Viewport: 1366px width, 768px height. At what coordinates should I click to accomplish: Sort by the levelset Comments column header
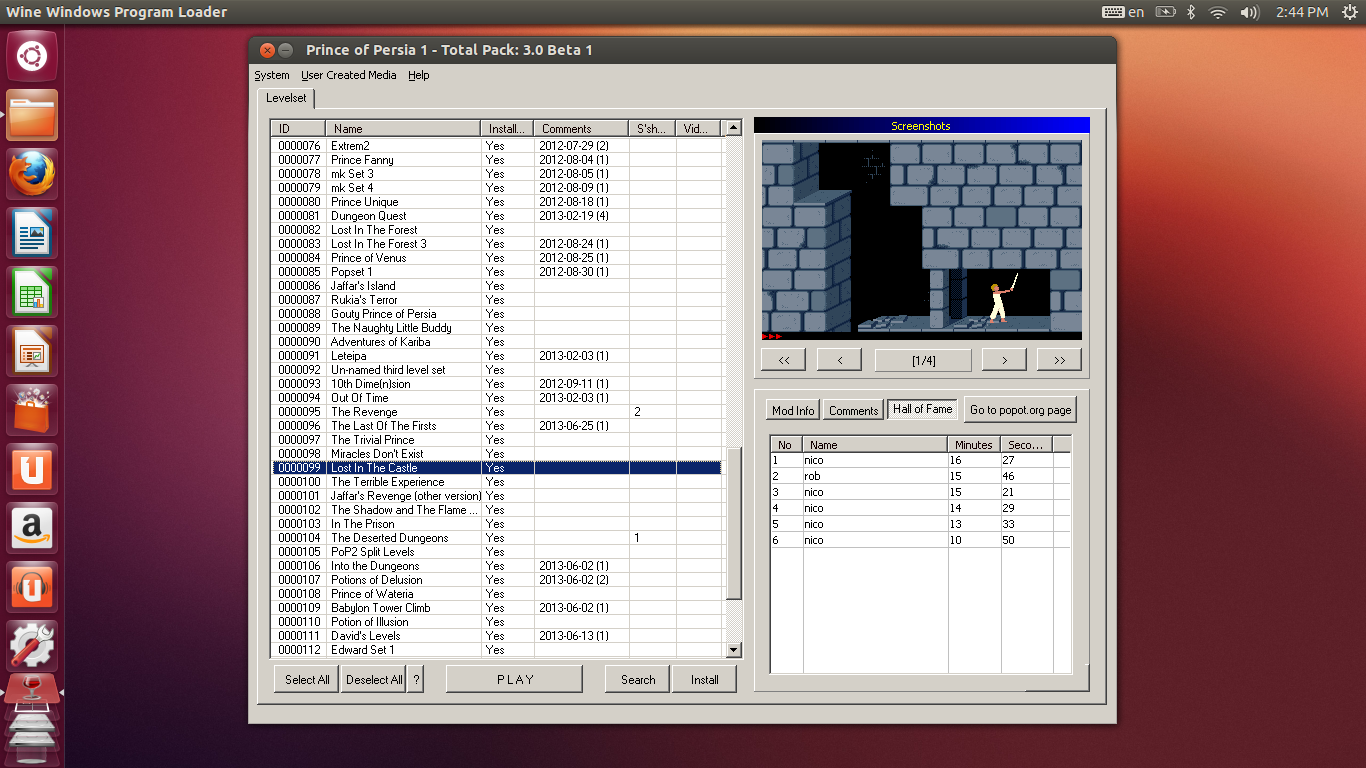[581, 128]
